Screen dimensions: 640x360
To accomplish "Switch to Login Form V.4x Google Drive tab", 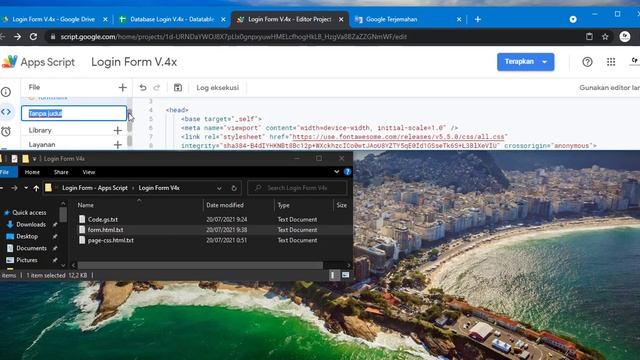I will pyautogui.click(x=53, y=19).
